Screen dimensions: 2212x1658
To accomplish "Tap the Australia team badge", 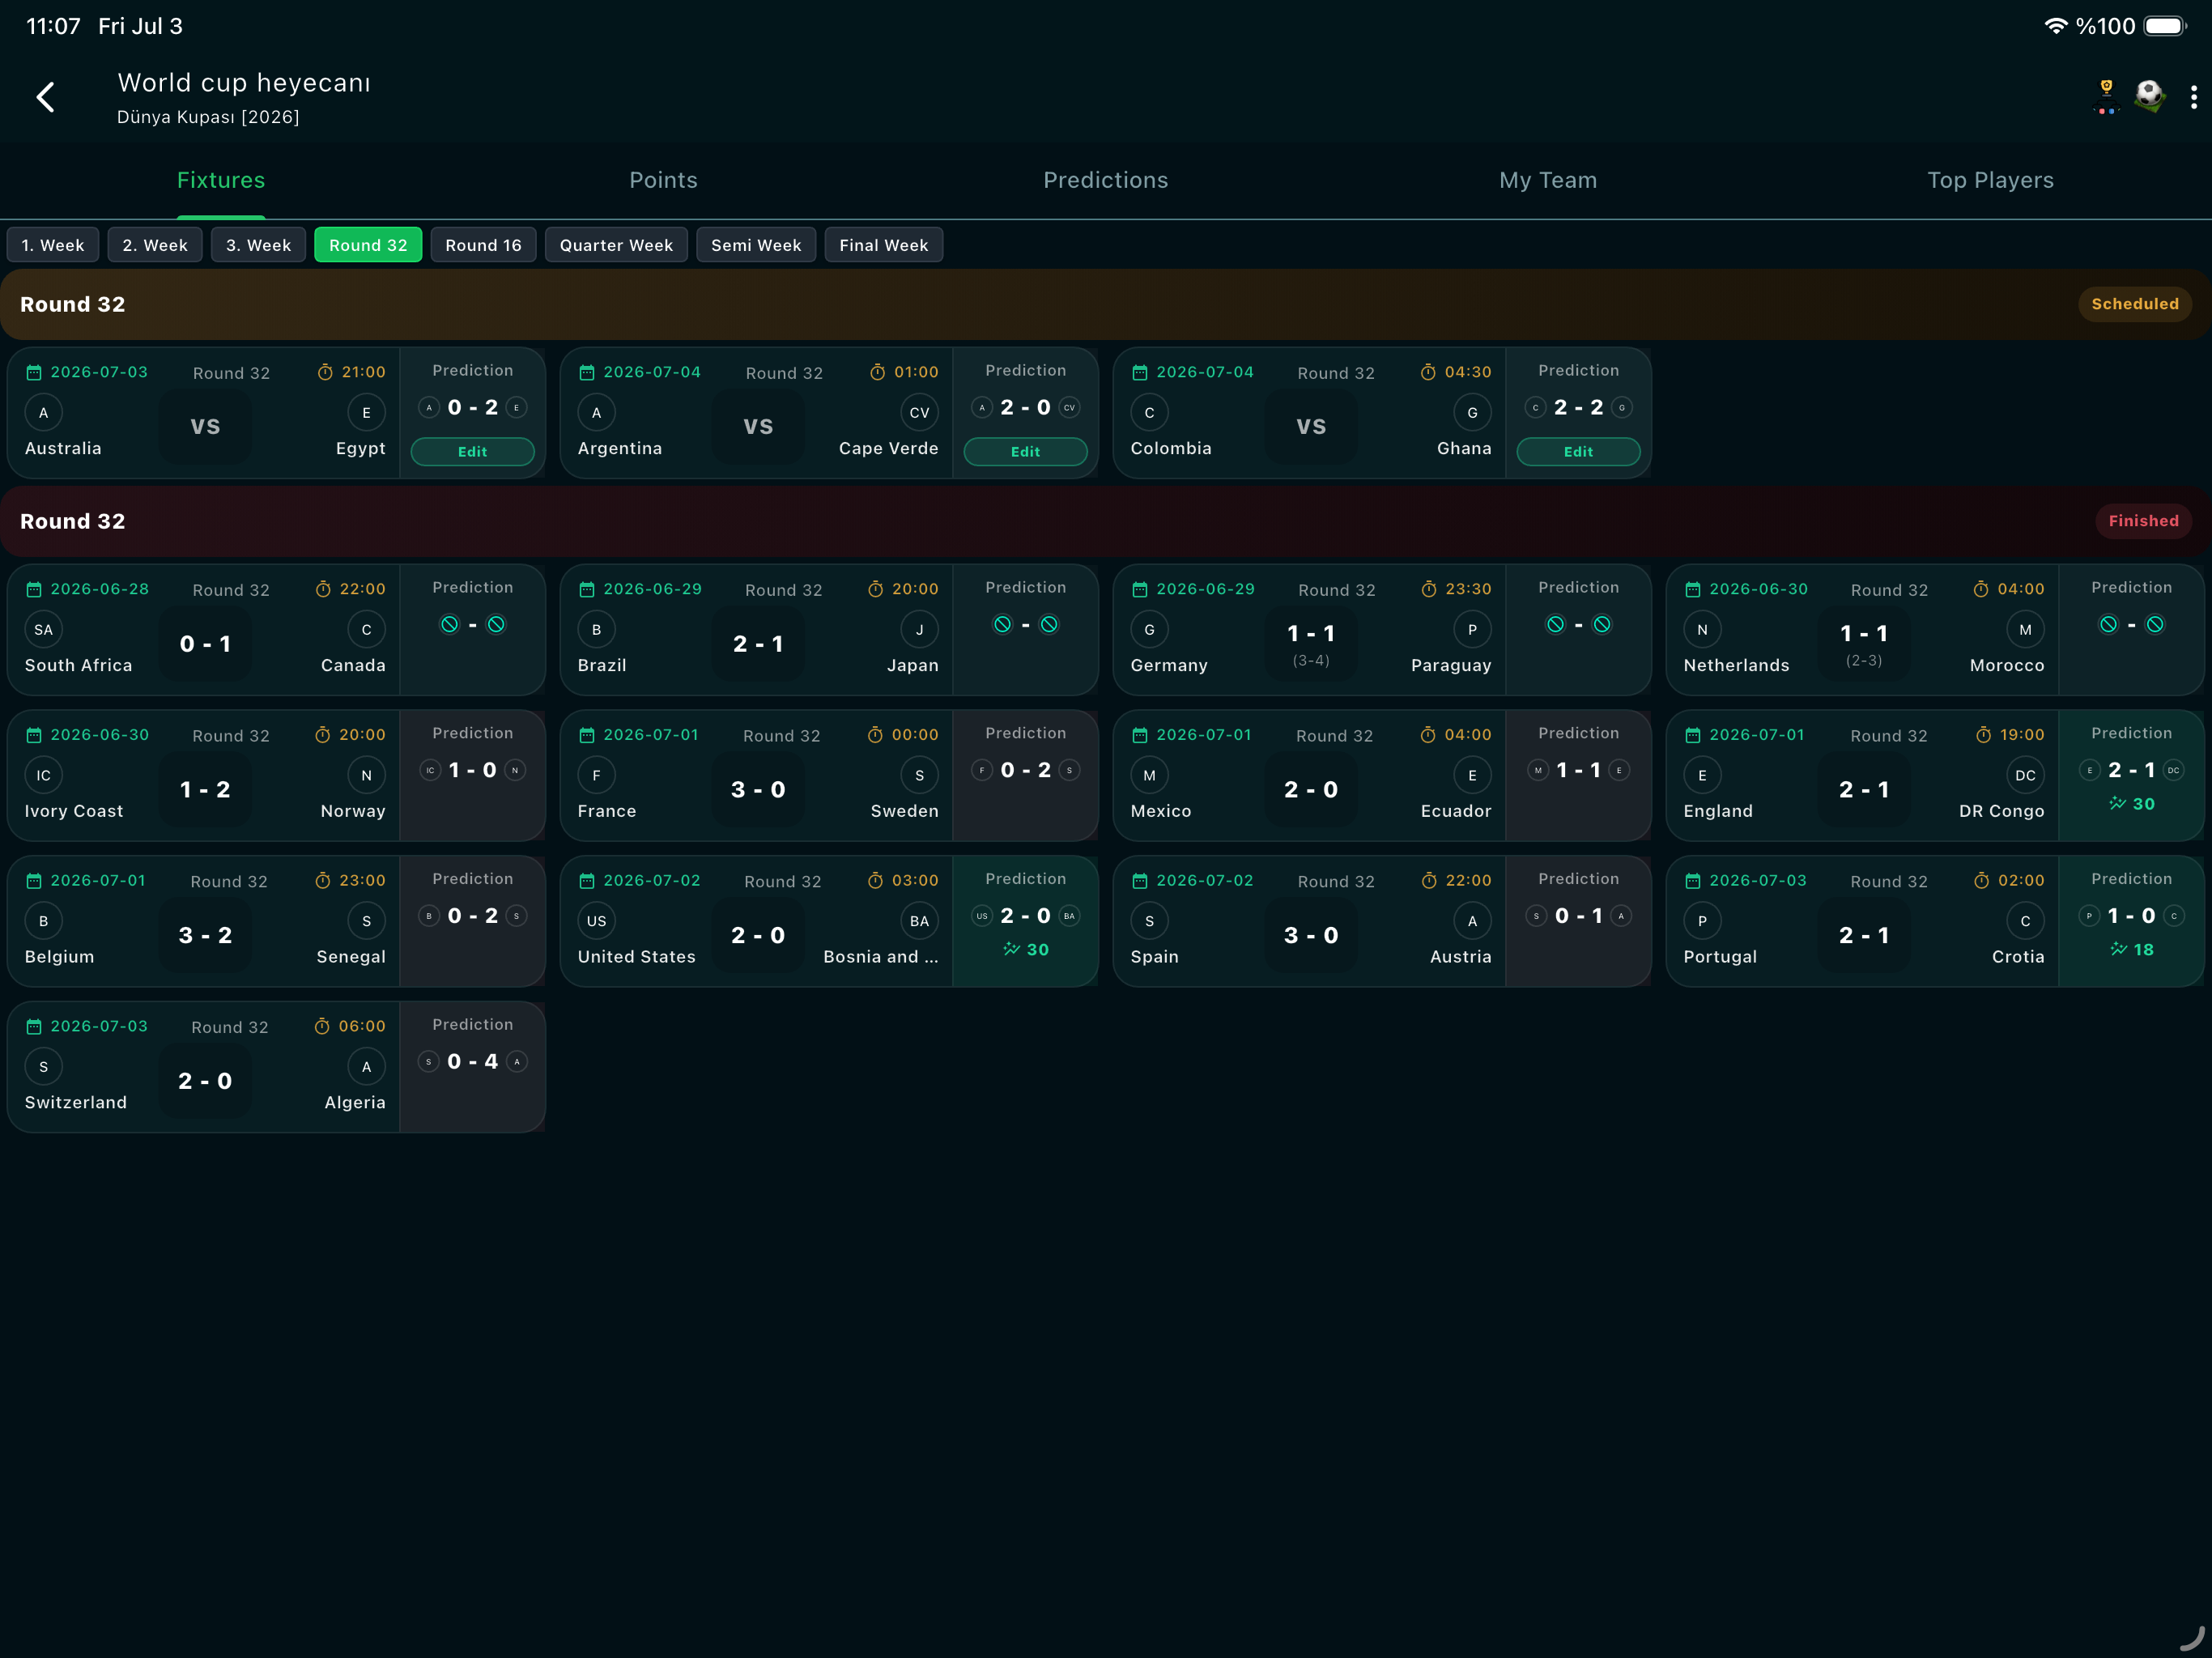I will click(x=43, y=412).
